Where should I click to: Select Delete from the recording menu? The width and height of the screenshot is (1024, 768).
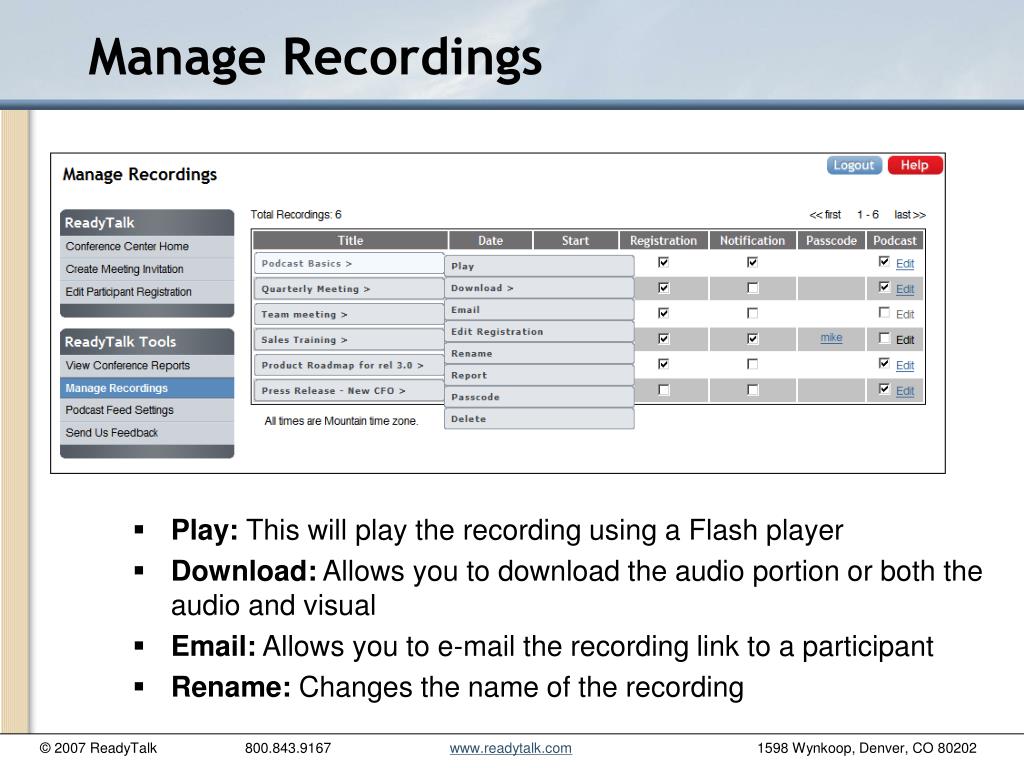point(539,419)
